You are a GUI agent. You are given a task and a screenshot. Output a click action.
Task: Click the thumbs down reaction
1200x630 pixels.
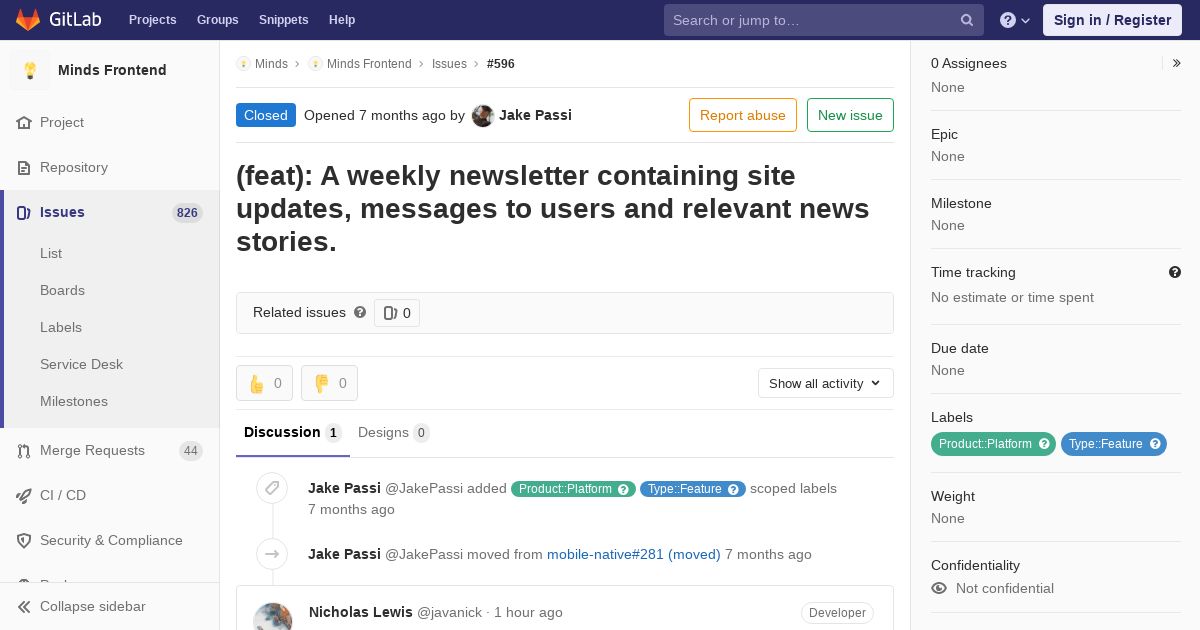329,383
